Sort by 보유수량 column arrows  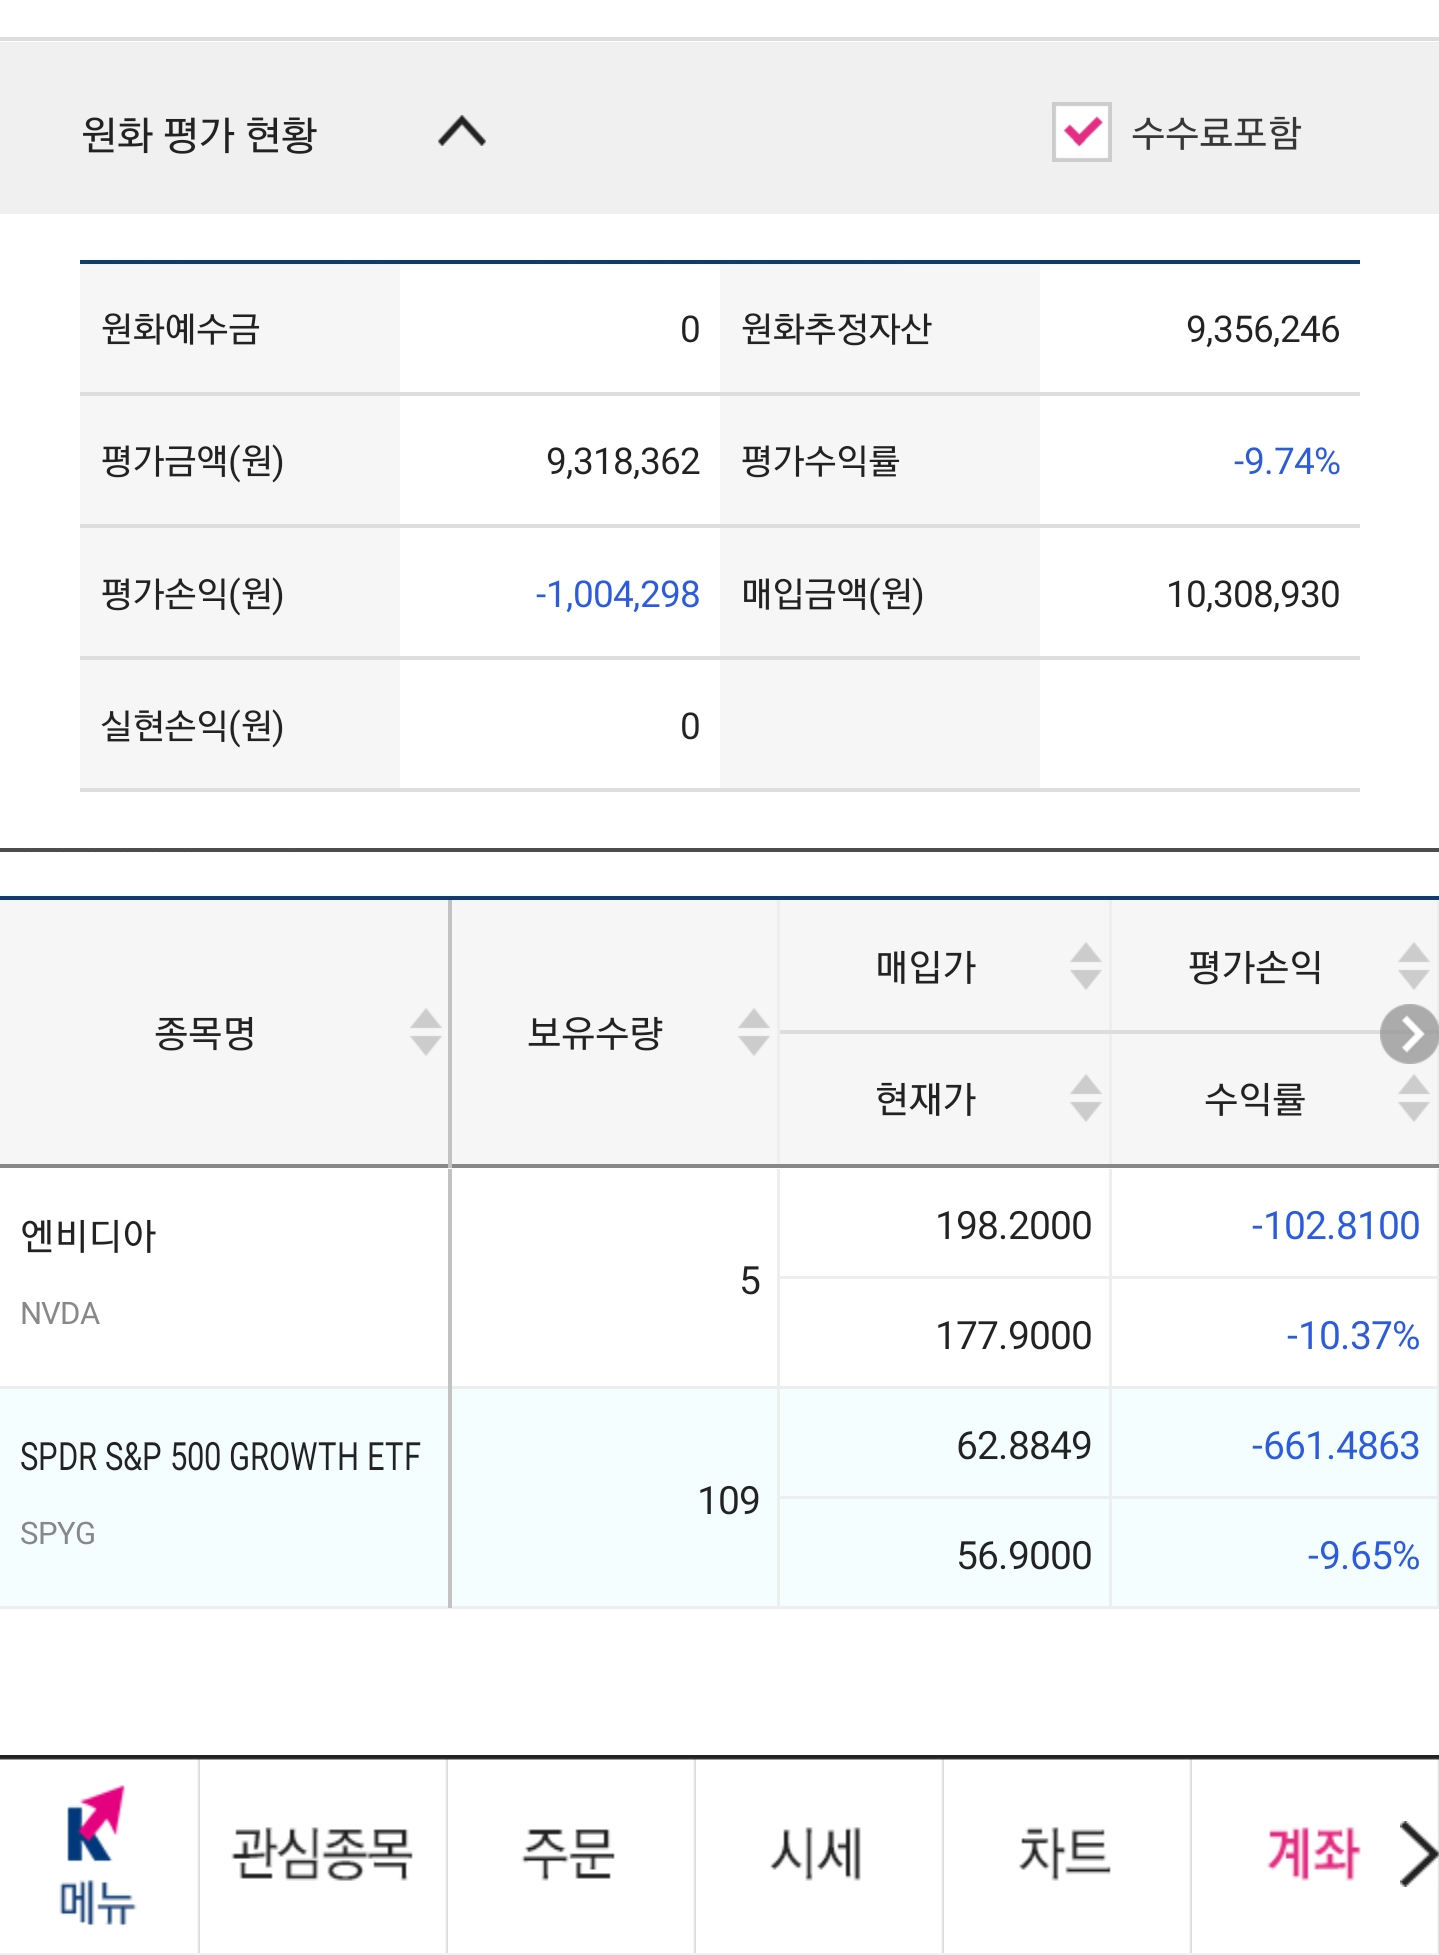coord(754,1032)
